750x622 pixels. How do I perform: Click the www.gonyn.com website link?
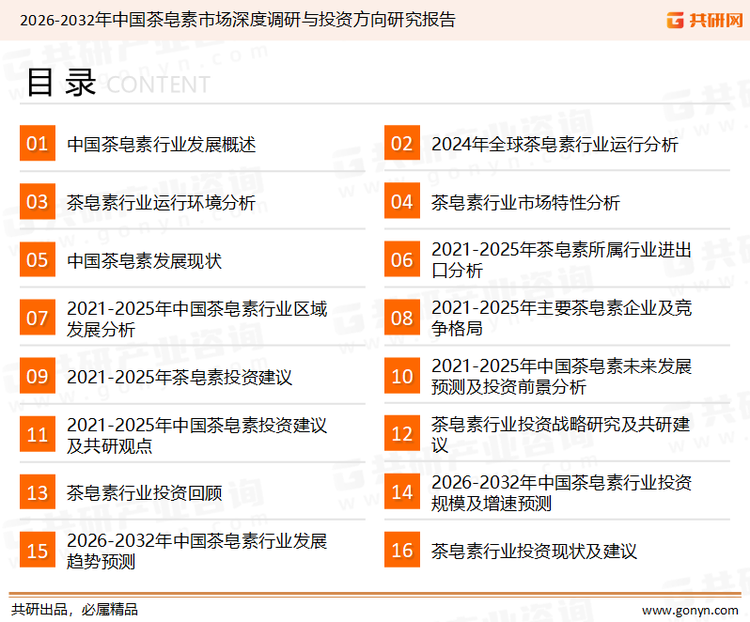click(689, 609)
